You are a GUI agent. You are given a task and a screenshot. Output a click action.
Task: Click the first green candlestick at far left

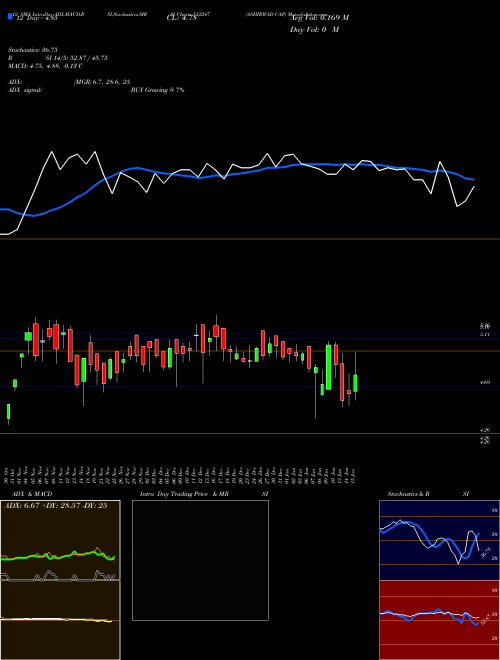8,412
